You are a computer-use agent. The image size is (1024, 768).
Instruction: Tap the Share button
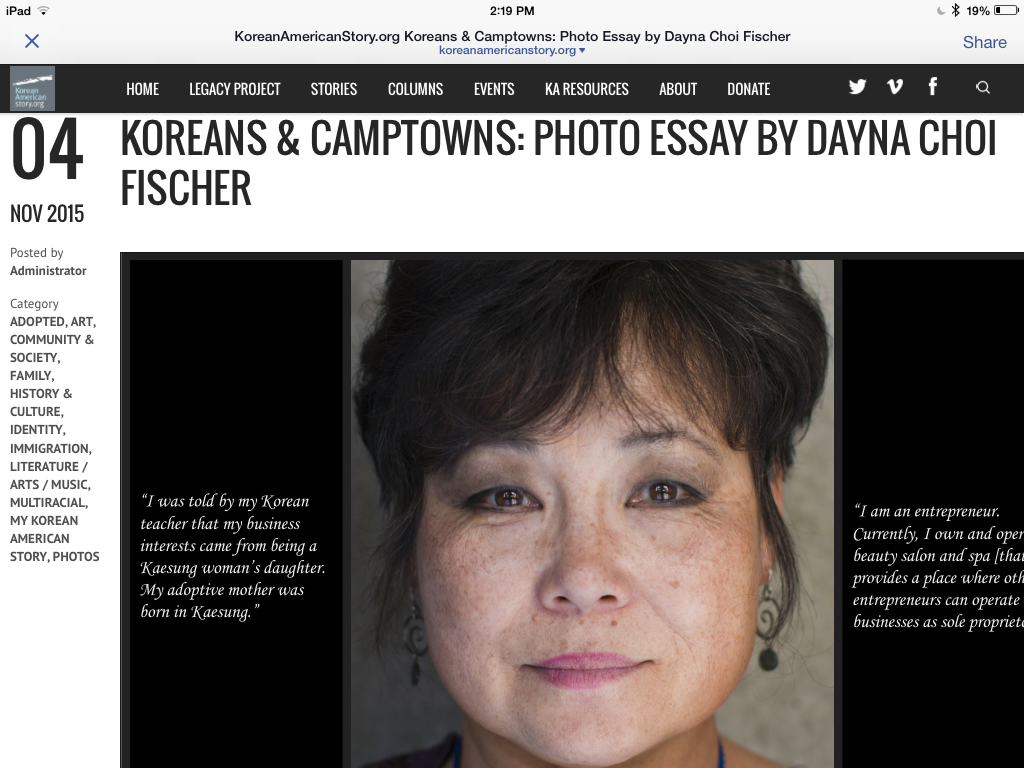coord(984,42)
